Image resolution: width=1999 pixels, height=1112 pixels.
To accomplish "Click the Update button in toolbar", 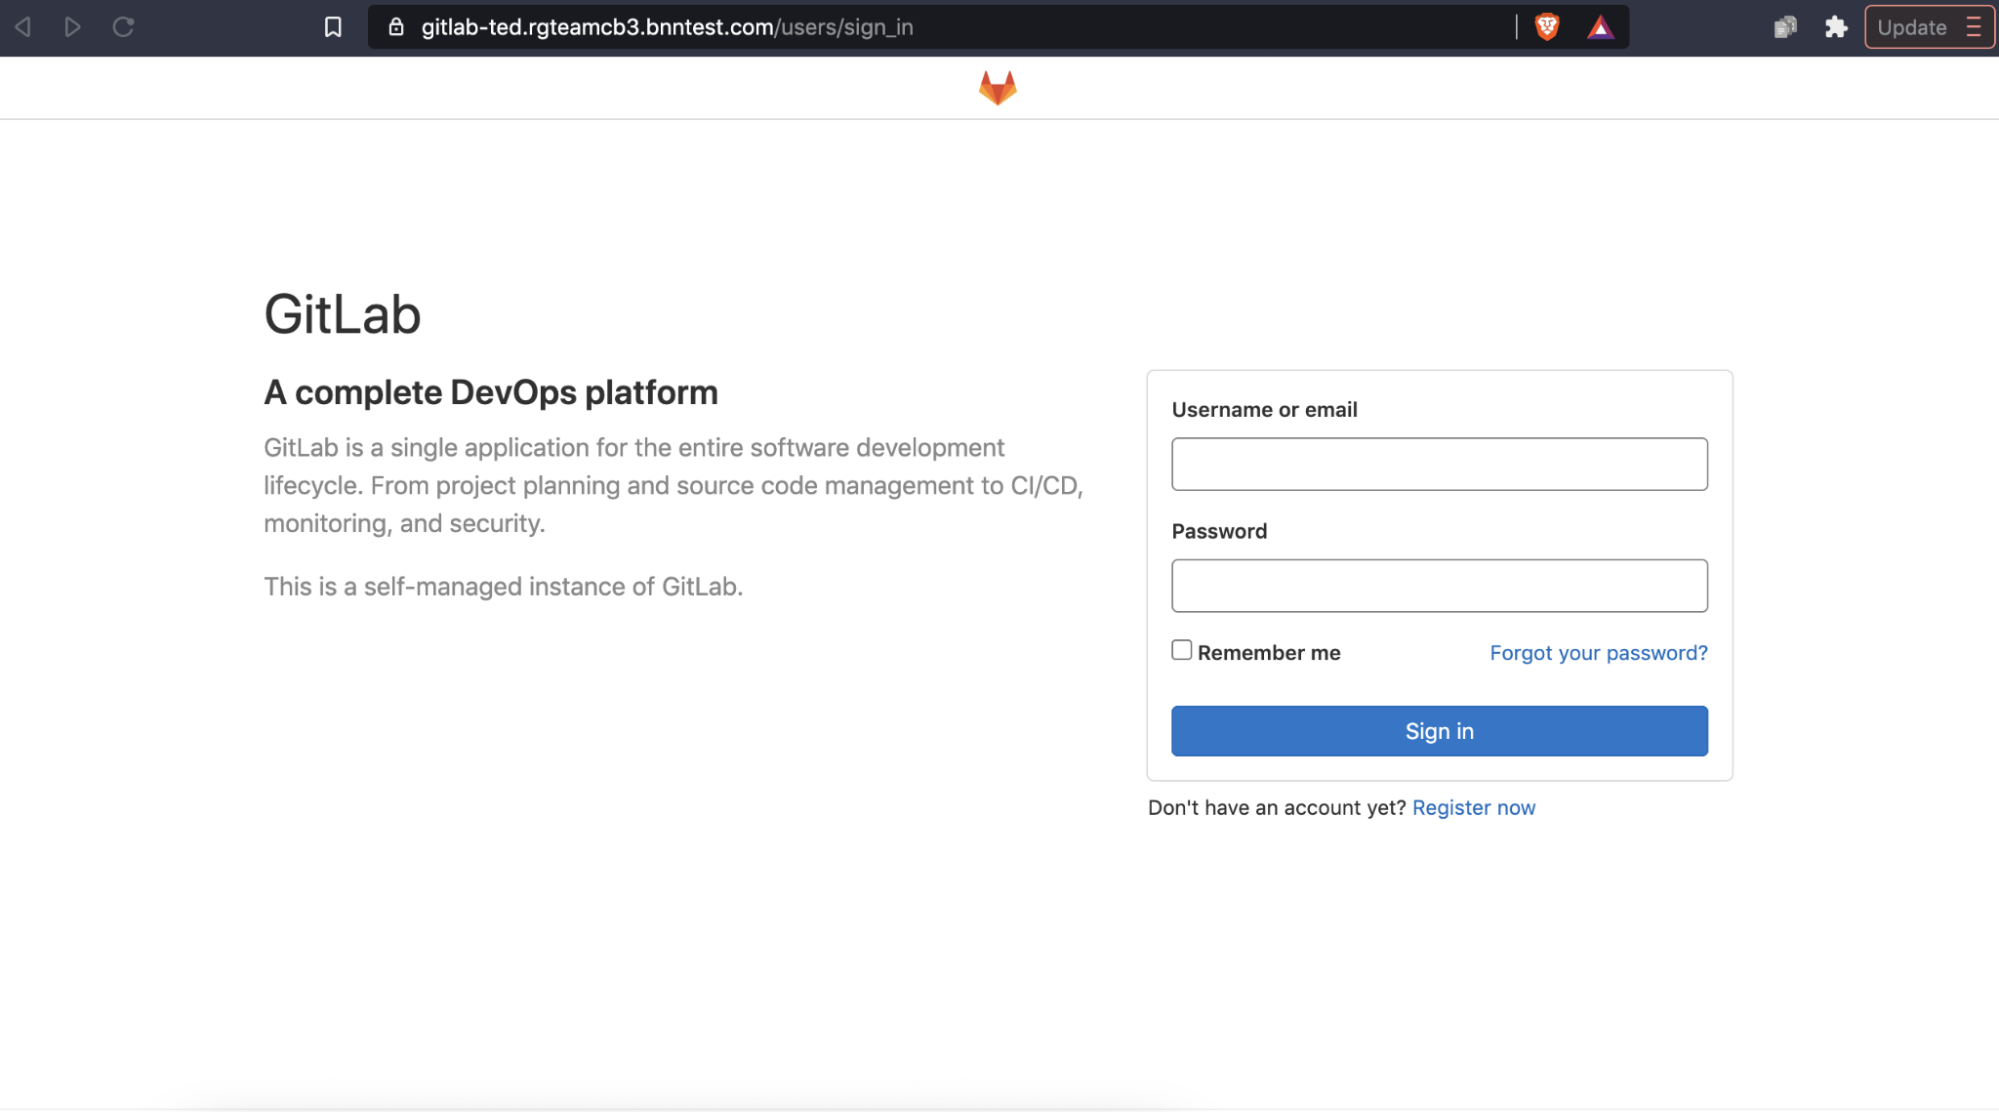I will tap(1911, 27).
